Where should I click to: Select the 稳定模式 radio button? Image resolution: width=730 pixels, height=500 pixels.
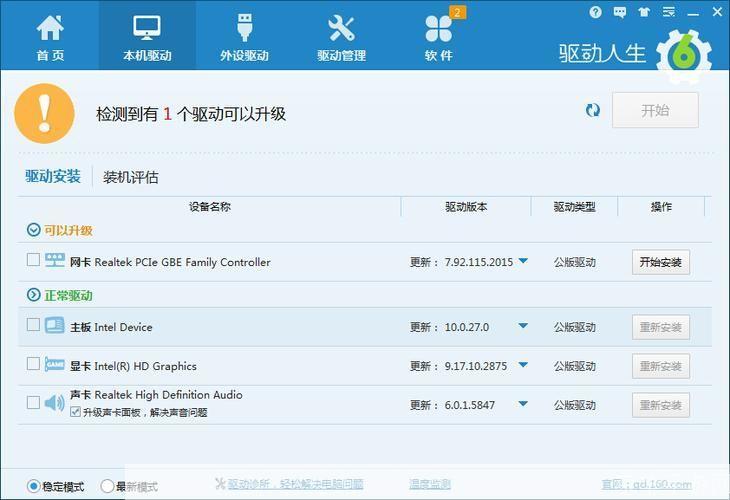coord(34,486)
